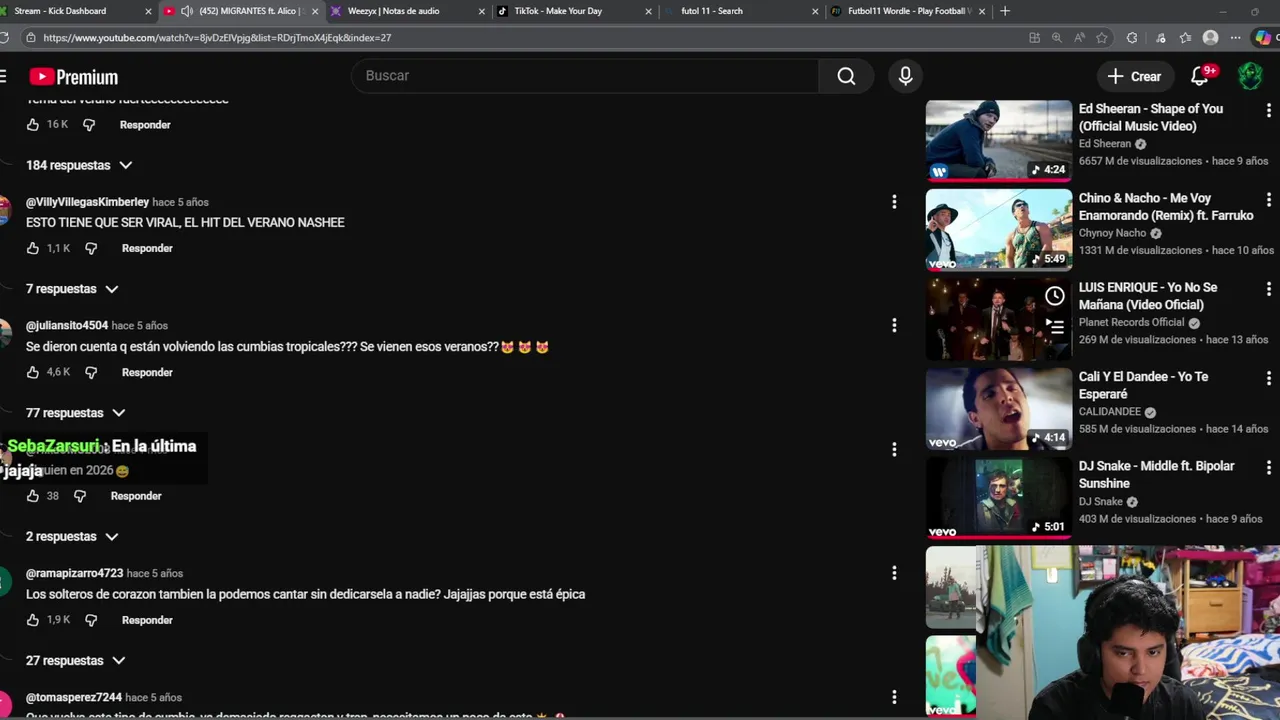Open Planet Records Official channel name
The height and width of the screenshot is (720, 1280).
coord(1131,323)
